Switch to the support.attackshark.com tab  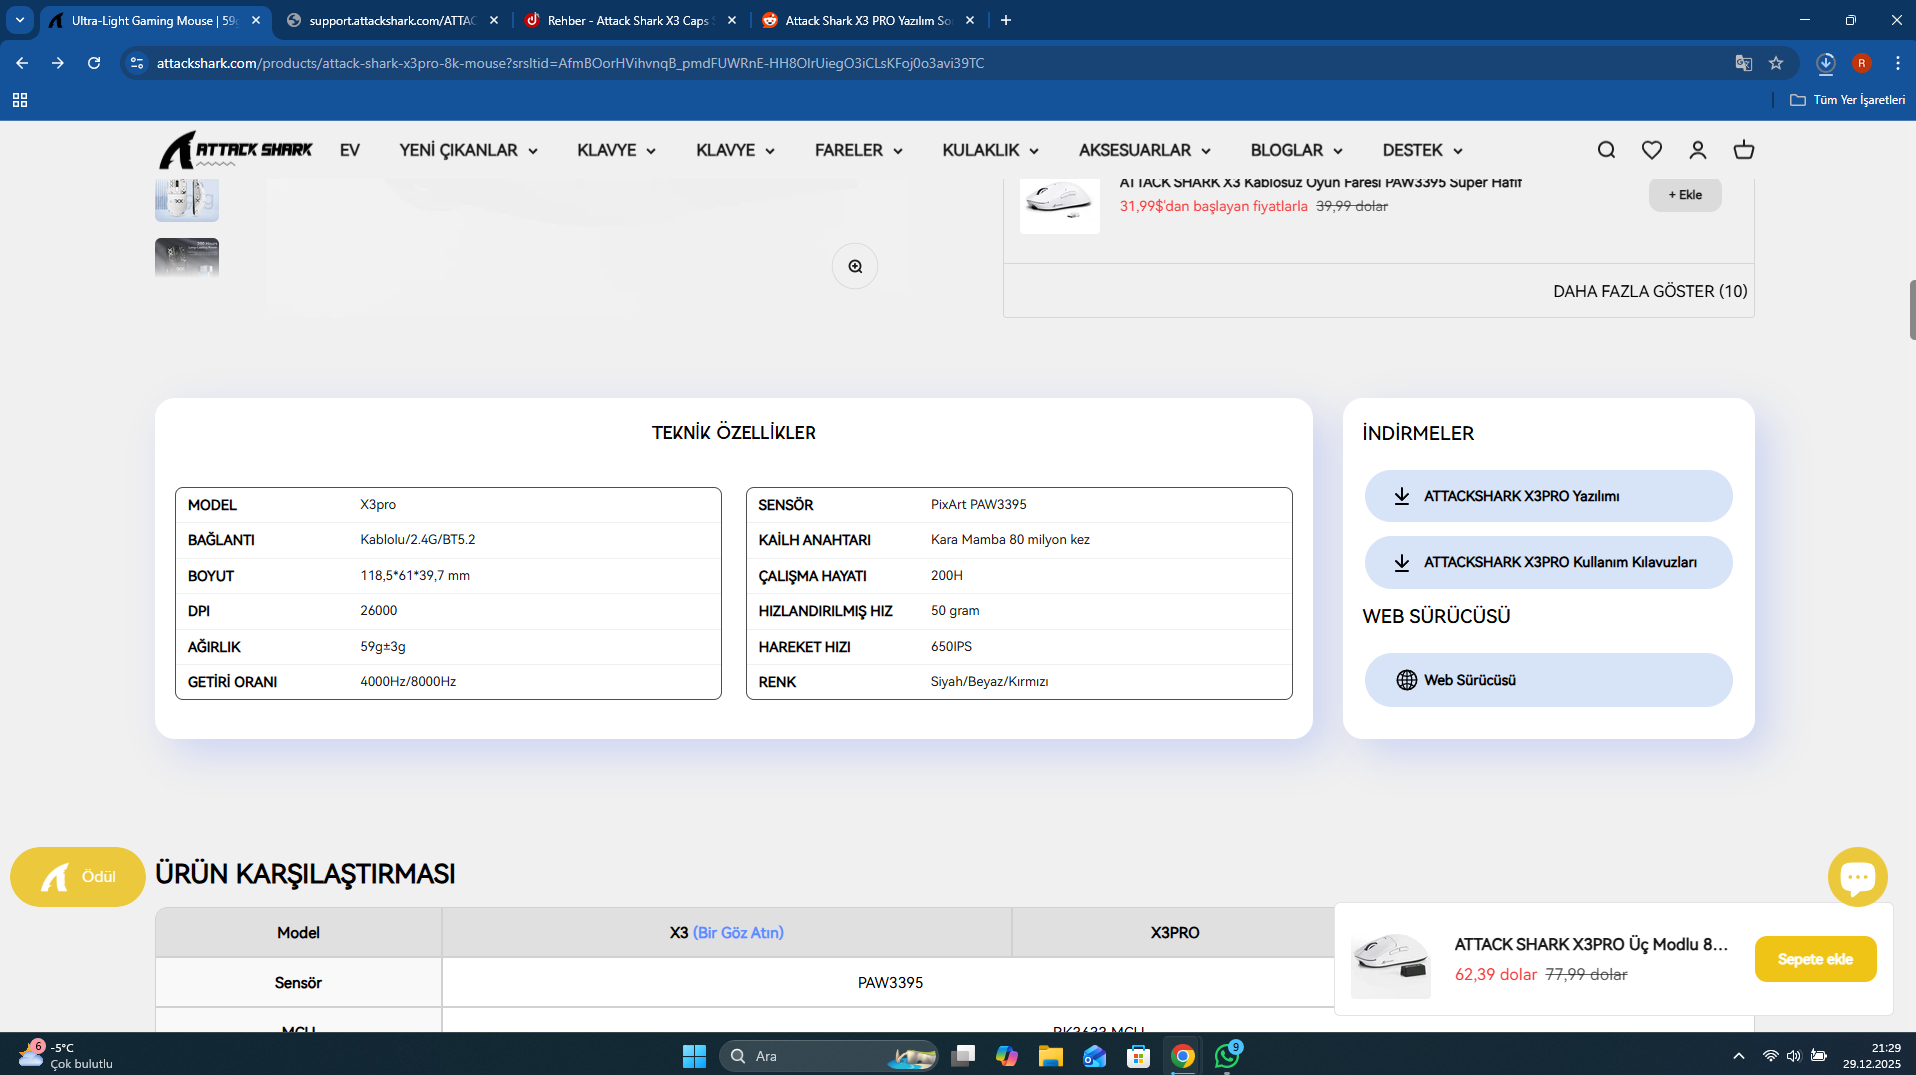coord(392,20)
